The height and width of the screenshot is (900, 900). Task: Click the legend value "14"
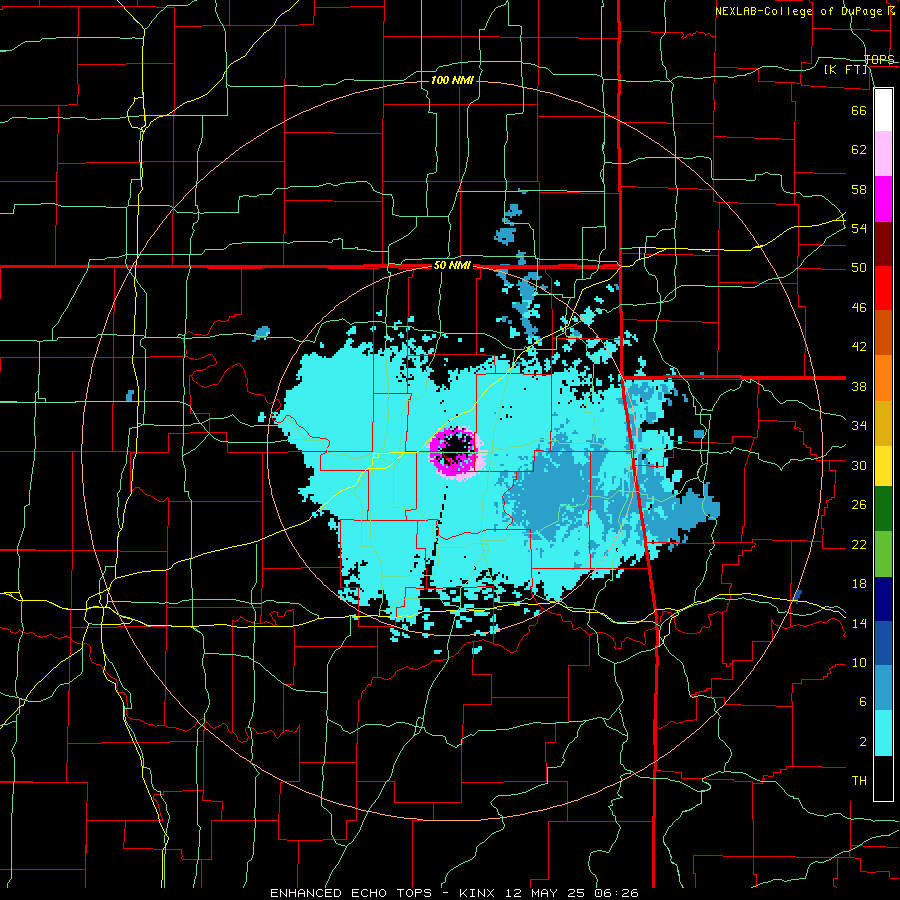[x=859, y=623]
